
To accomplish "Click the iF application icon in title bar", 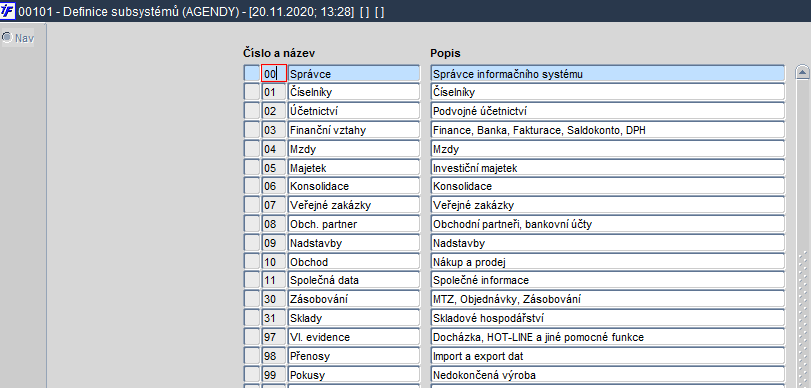I will point(8,10).
